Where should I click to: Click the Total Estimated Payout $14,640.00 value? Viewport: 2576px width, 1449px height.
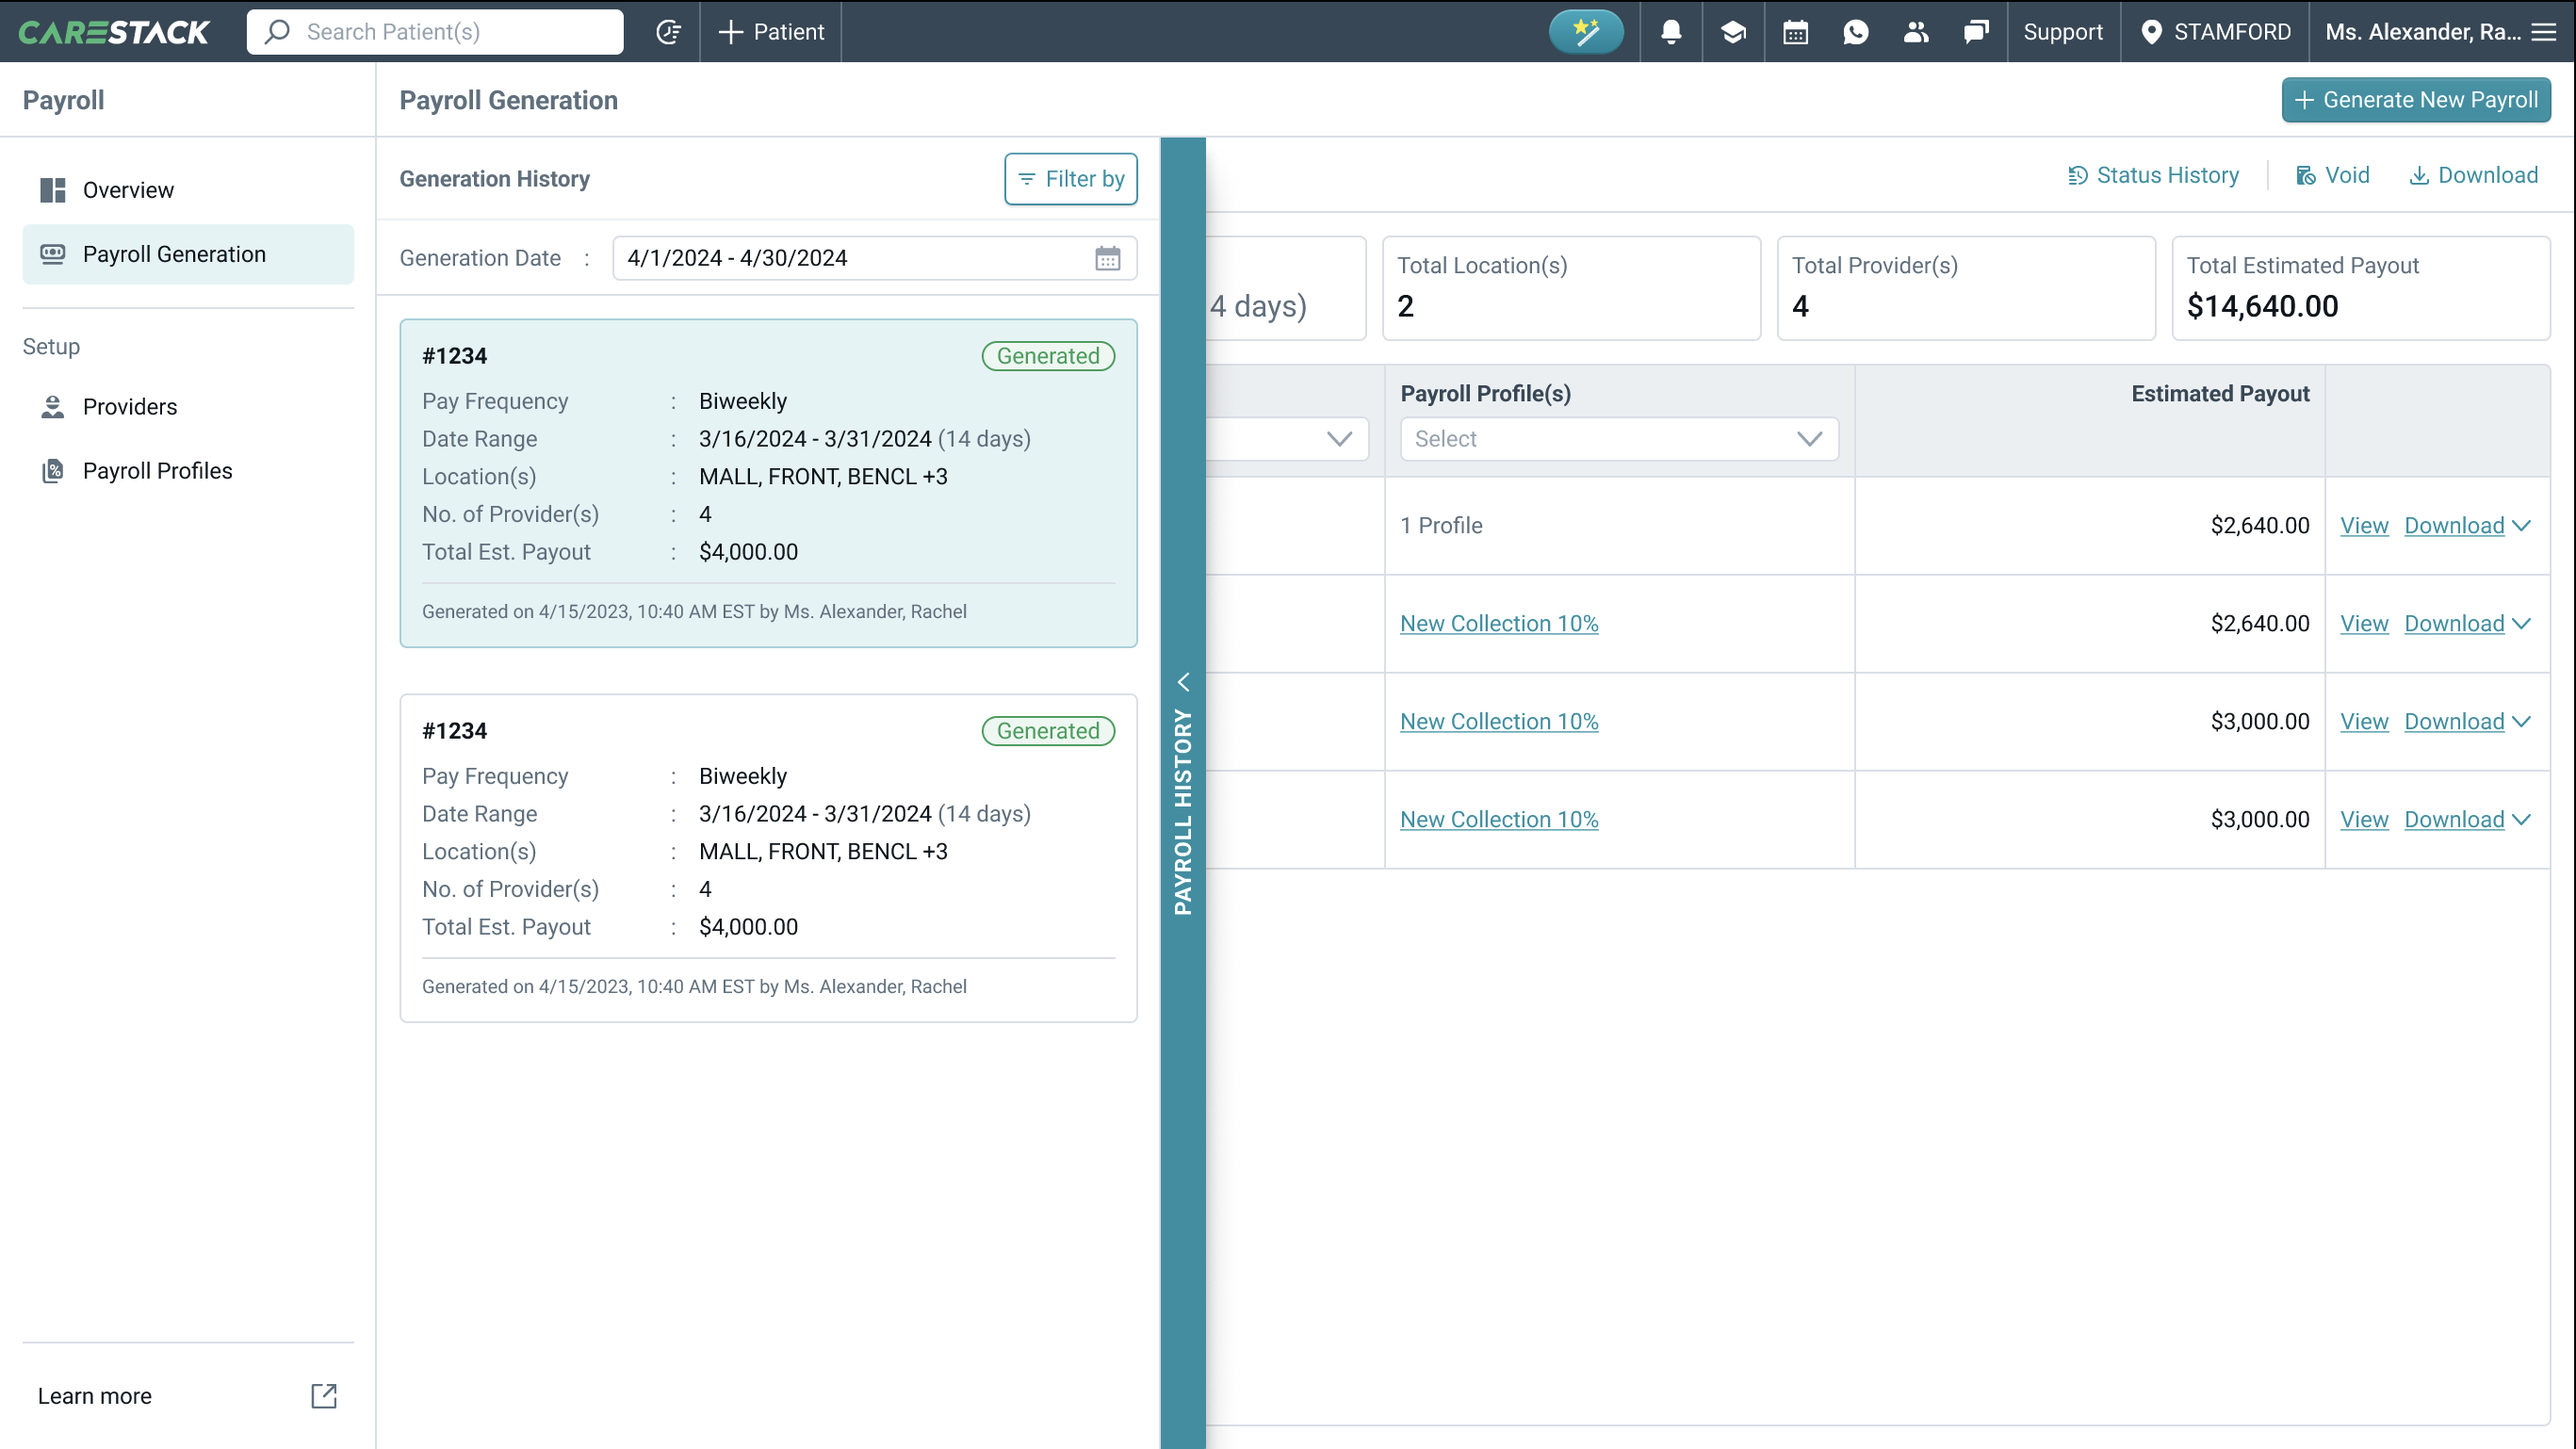click(2262, 306)
